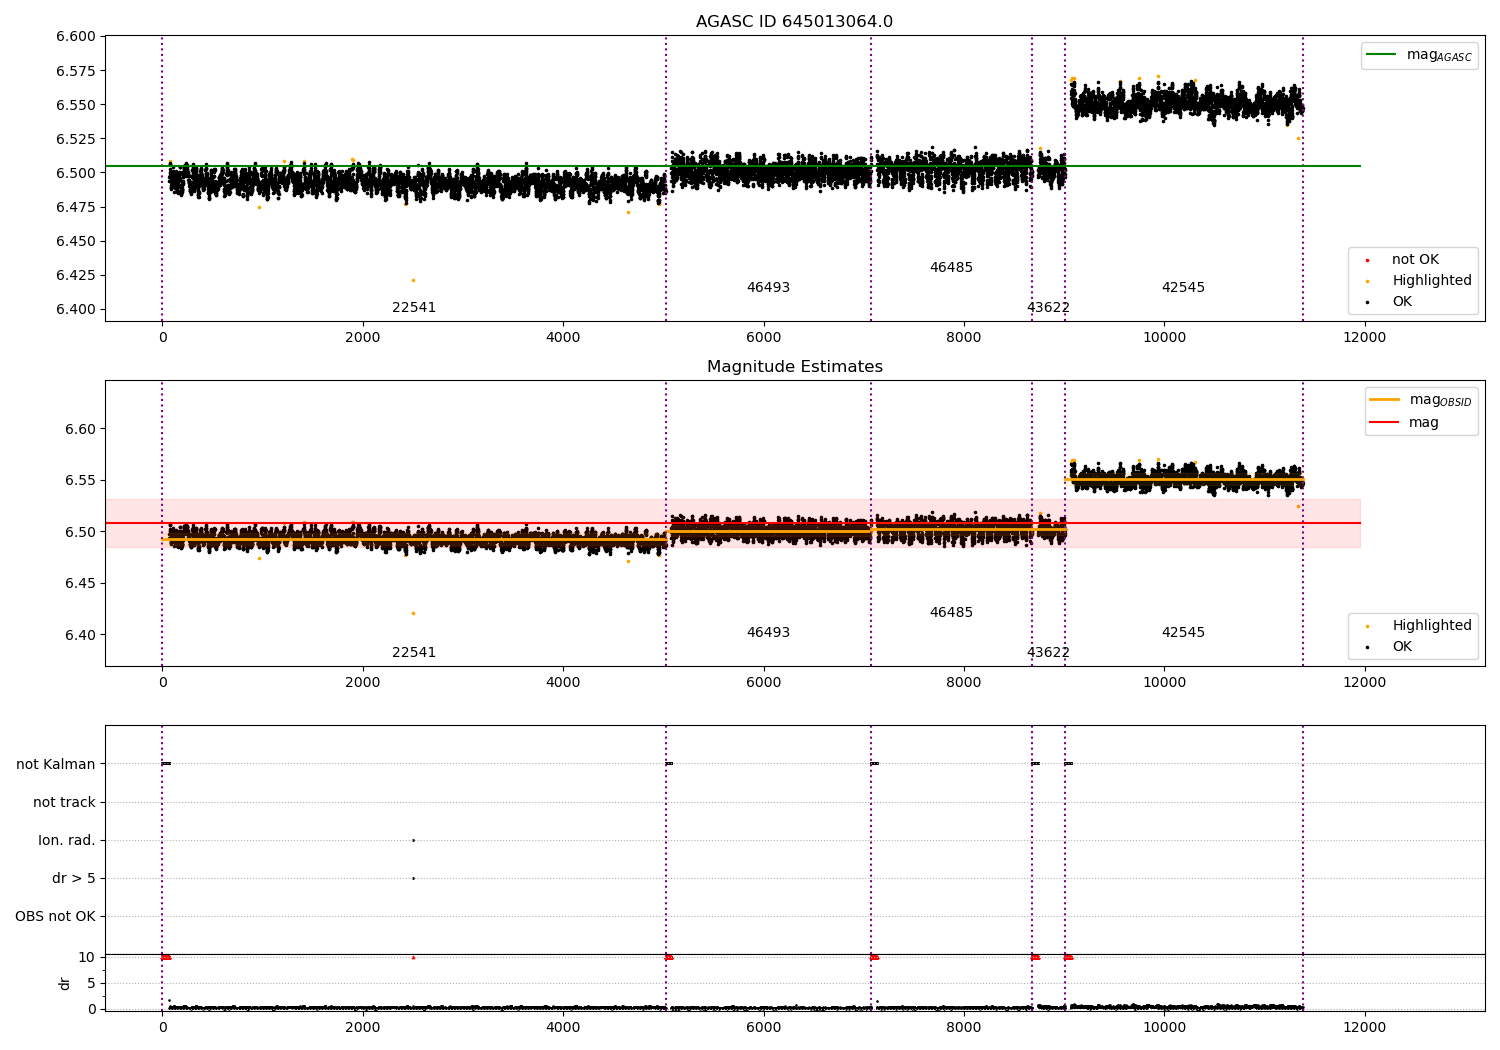Click obsid label 46493 in the AGASC ID plot
This screenshot has width=1500, height=1050.
[768, 288]
